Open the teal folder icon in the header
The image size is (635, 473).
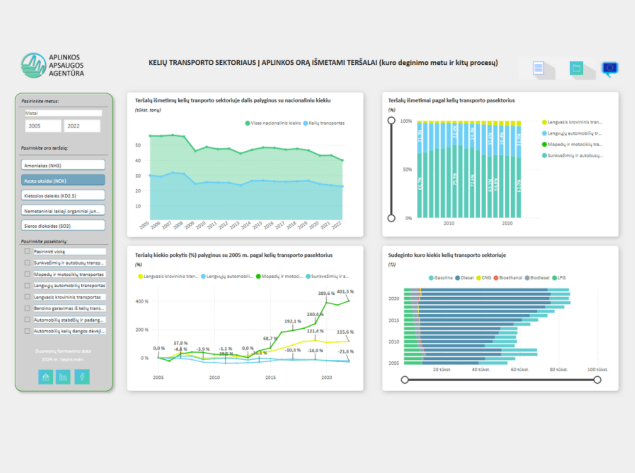[576, 68]
